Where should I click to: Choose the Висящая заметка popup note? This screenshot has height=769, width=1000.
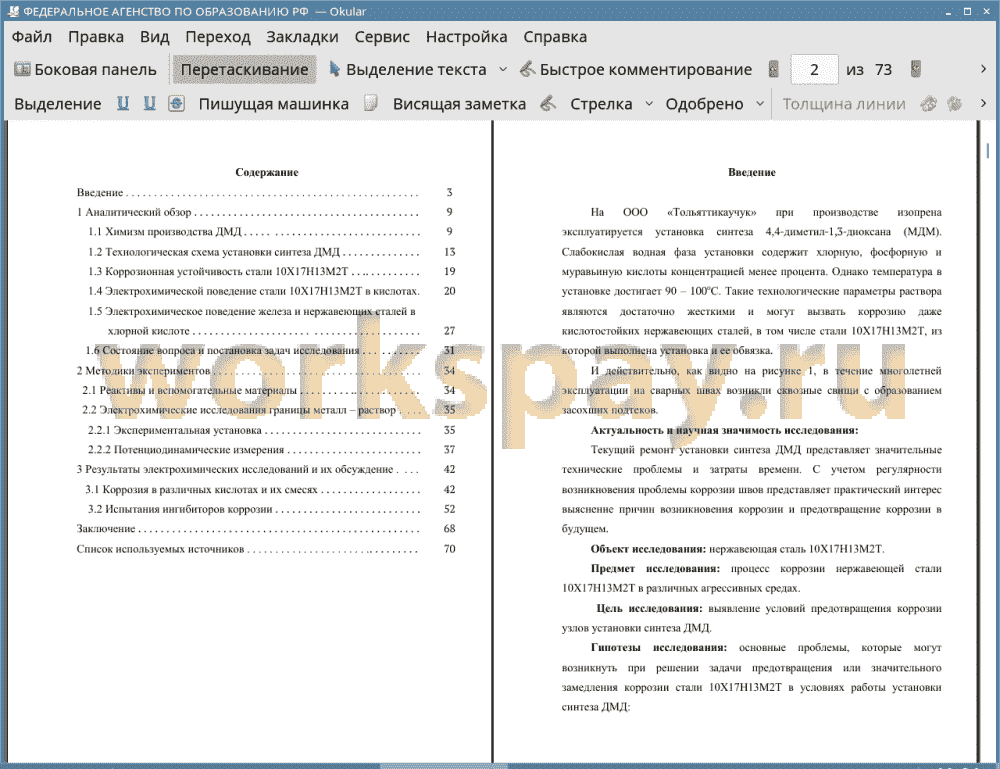[459, 104]
